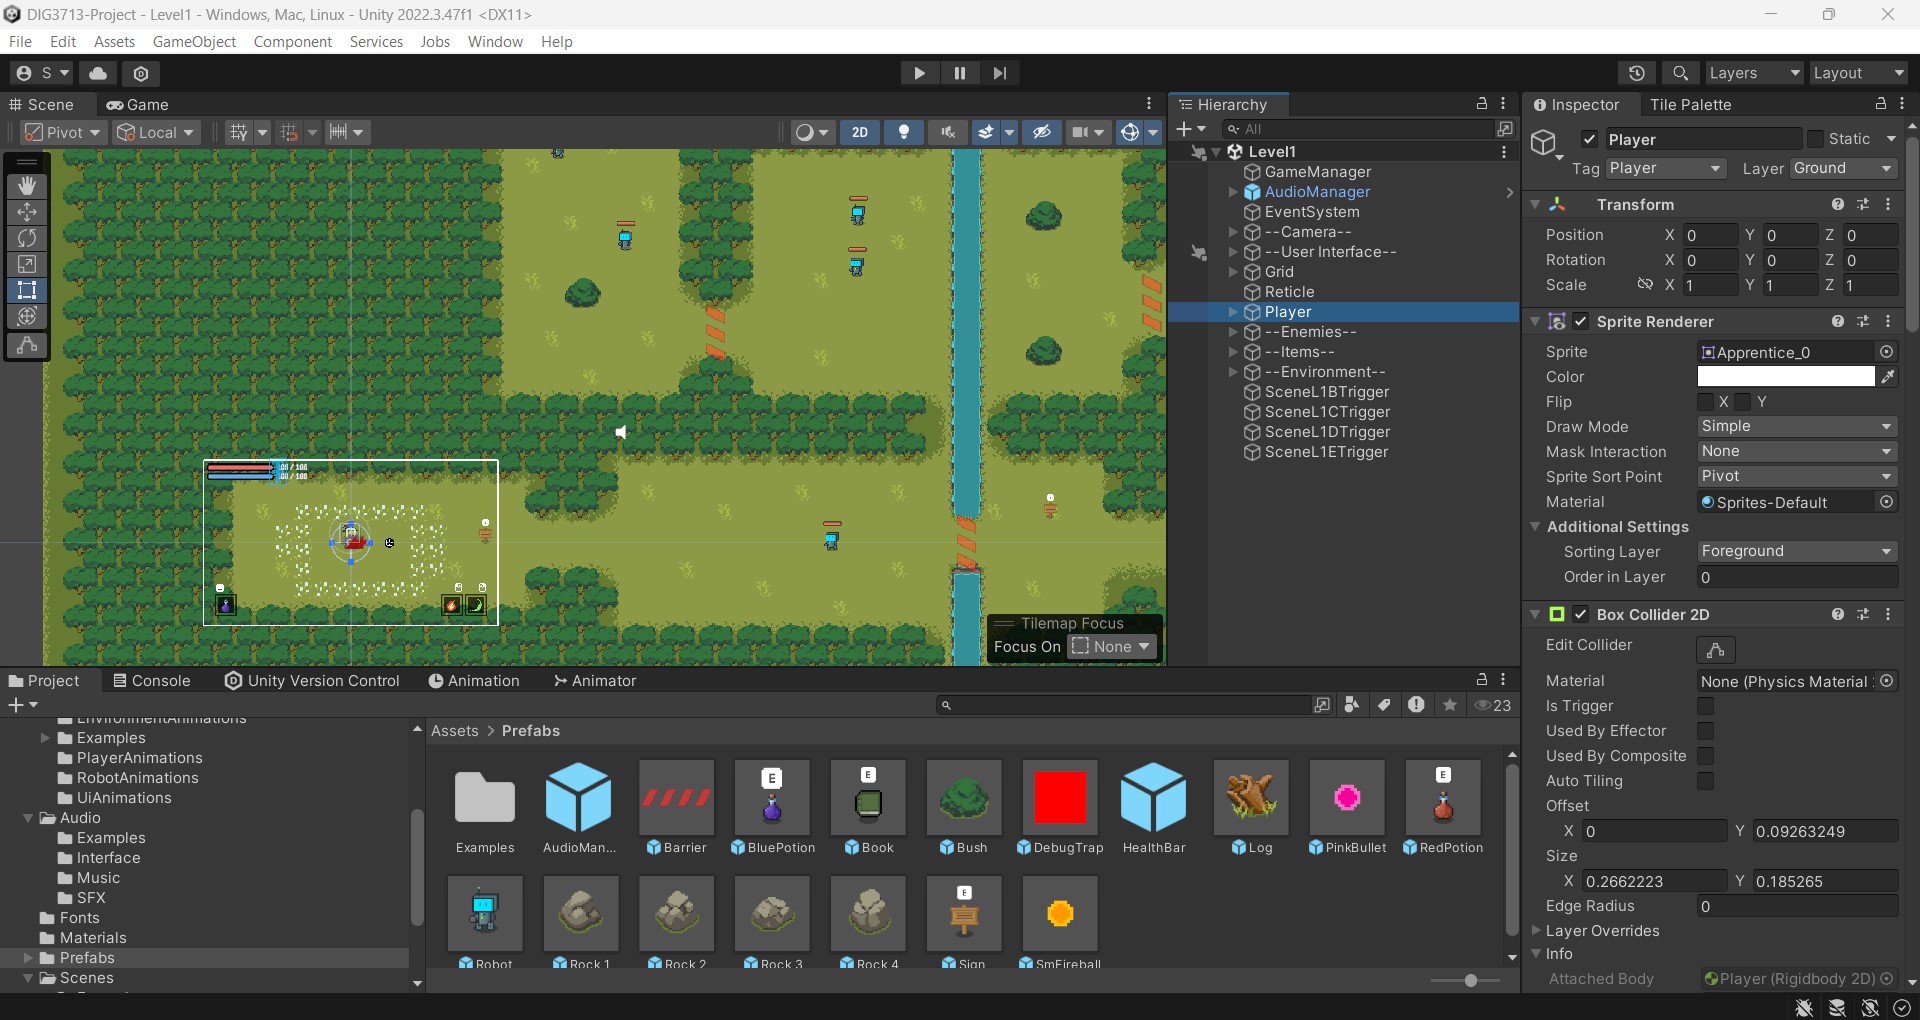Screen dimensions: 1920x1020
Task: Select the Hand tool in the Scene toolbar
Action: tap(27, 186)
